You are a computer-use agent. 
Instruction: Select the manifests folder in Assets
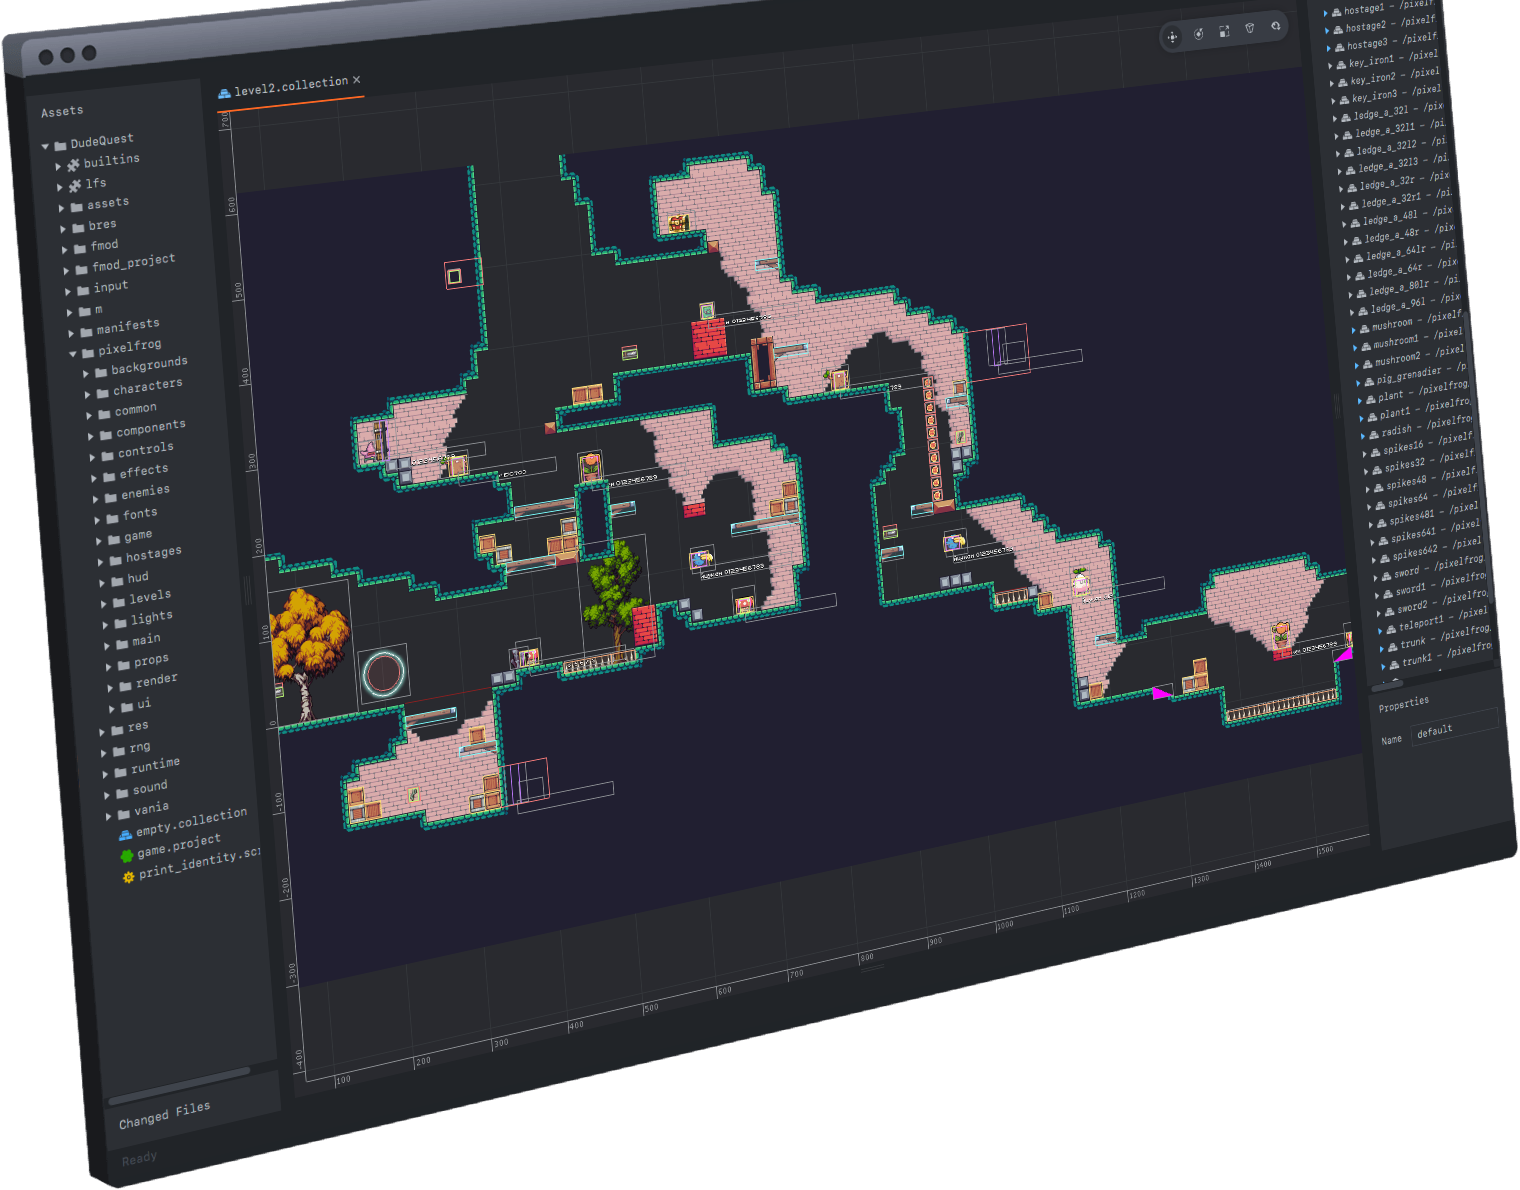[127, 327]
